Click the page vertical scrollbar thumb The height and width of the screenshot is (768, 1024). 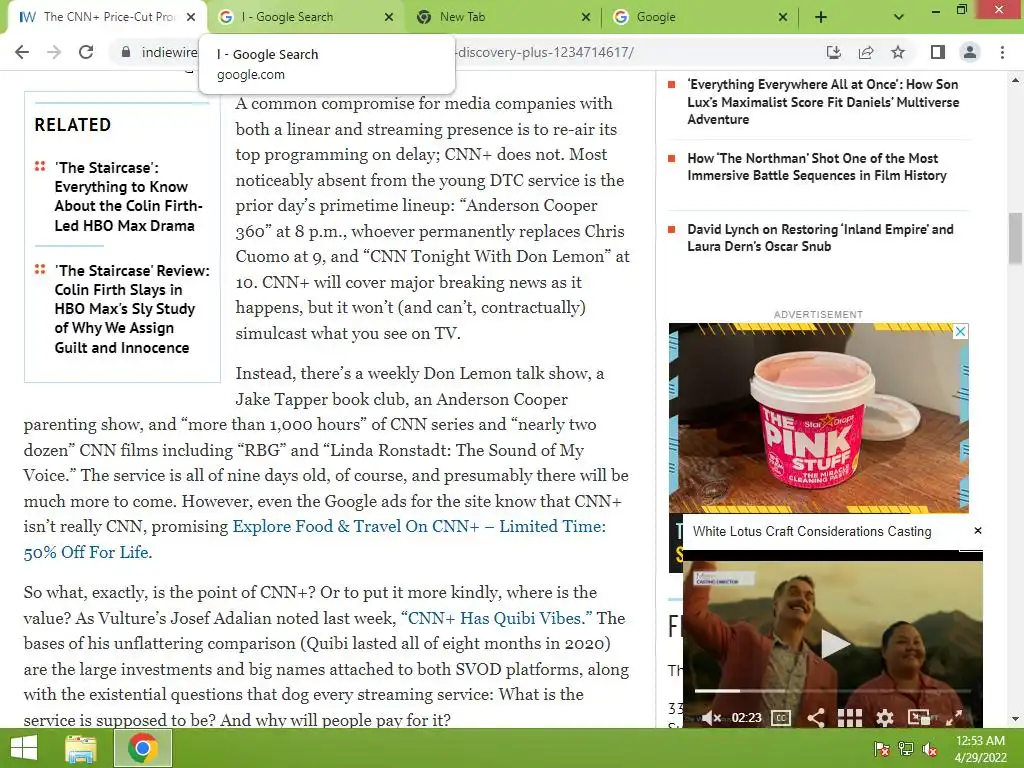pos(1016,238)
